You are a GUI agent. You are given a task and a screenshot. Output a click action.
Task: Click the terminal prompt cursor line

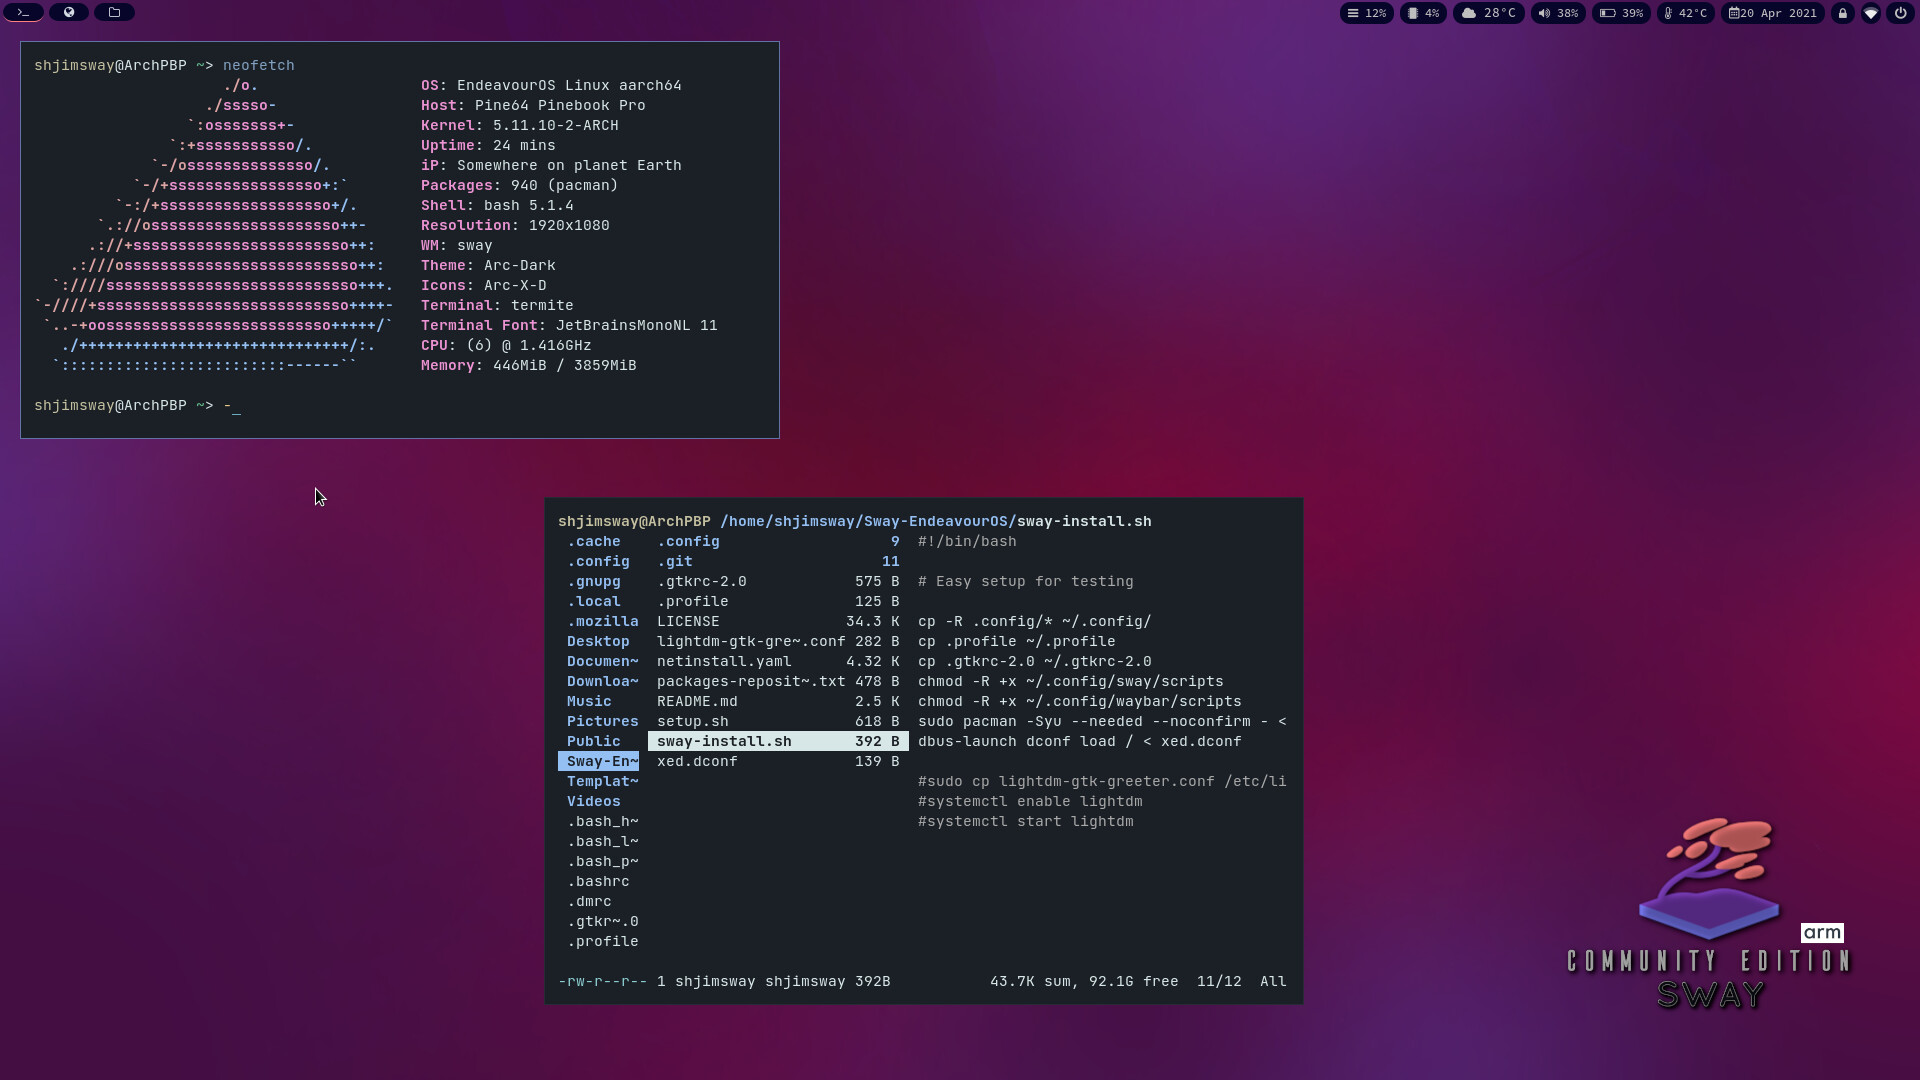tap(137, 405)
